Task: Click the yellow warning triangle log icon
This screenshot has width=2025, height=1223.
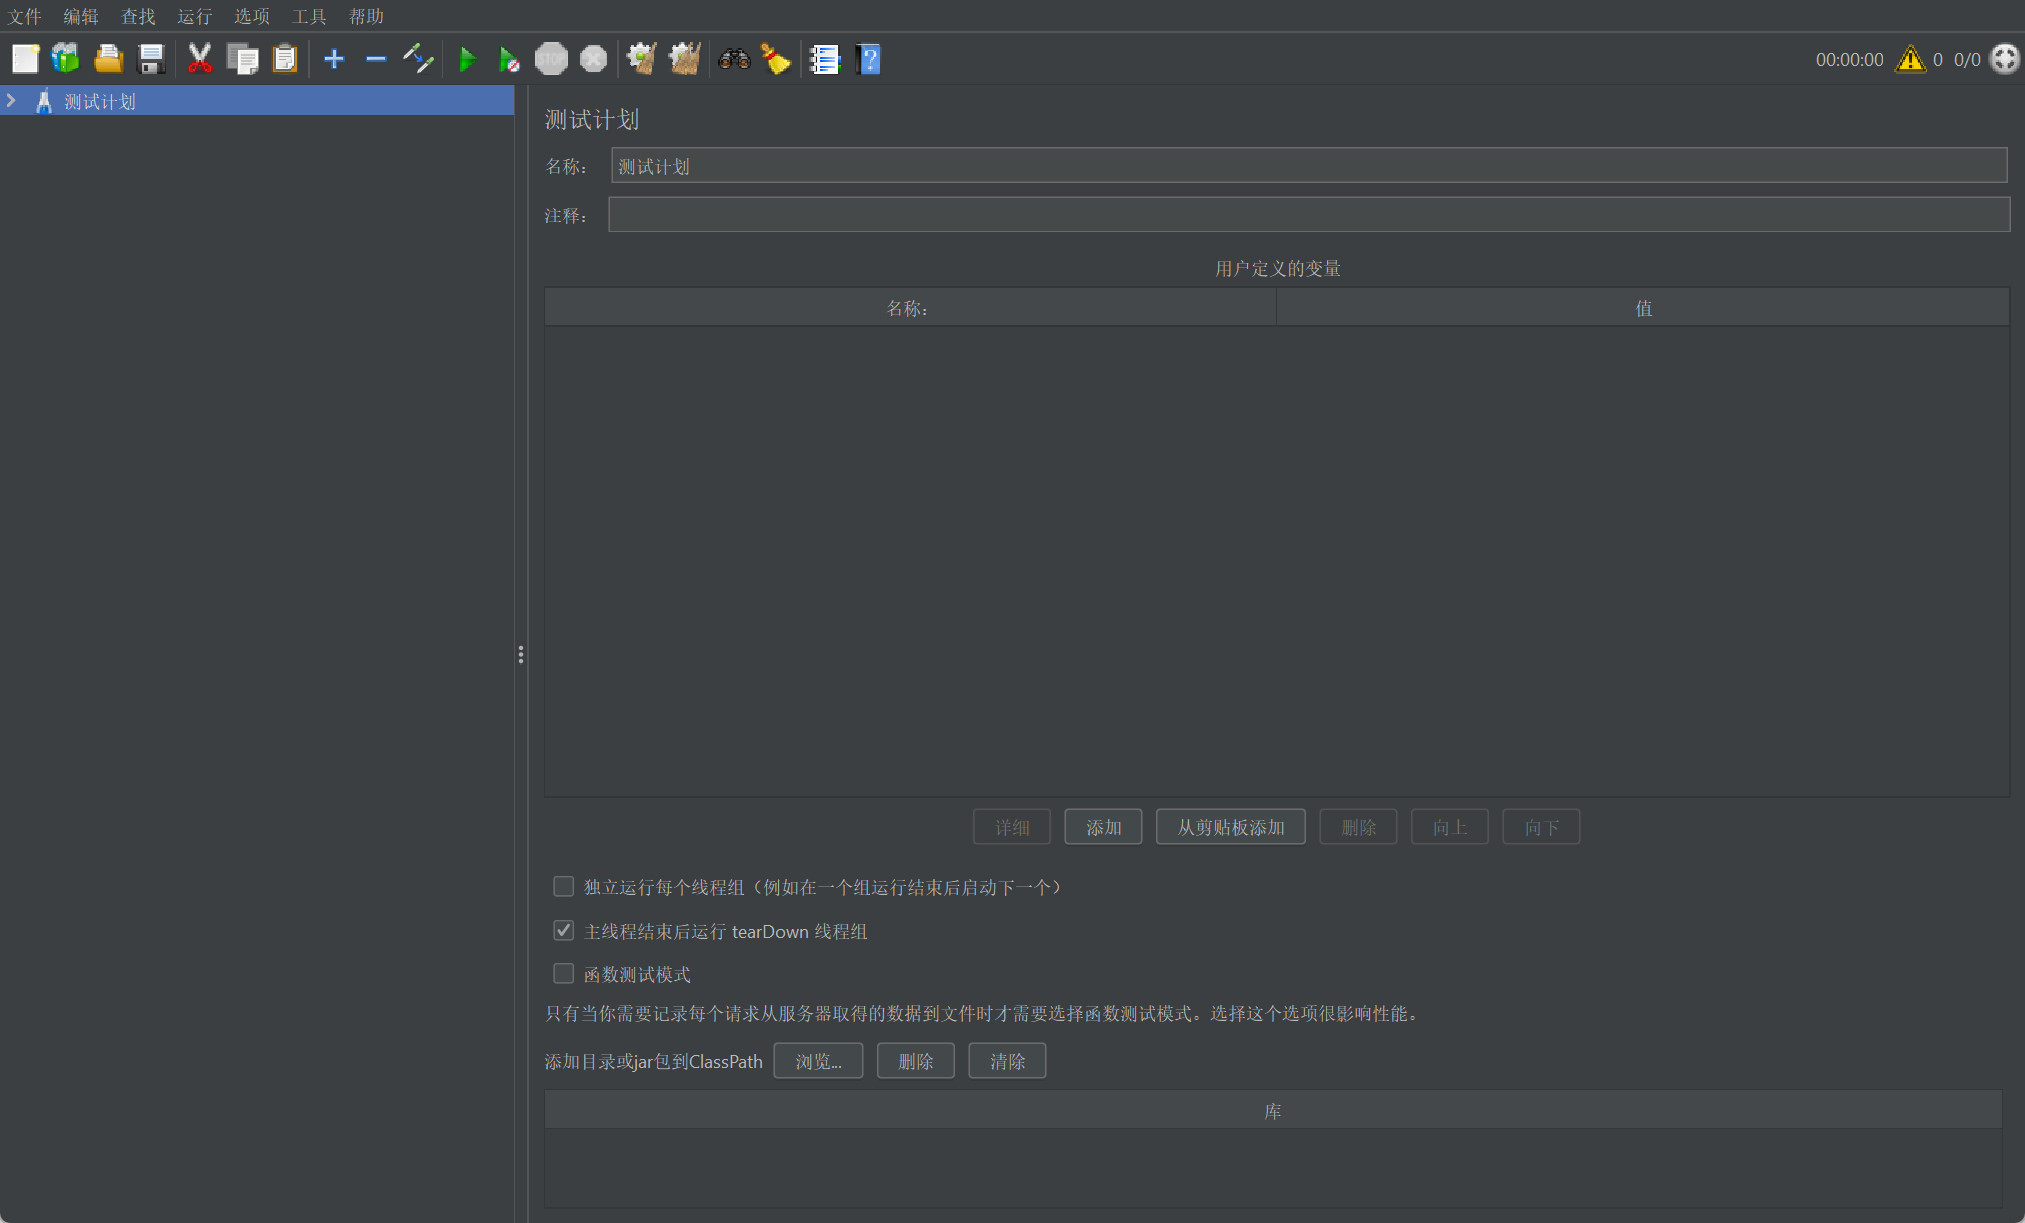Action: pyautogui.click(x=1910, y=59)
